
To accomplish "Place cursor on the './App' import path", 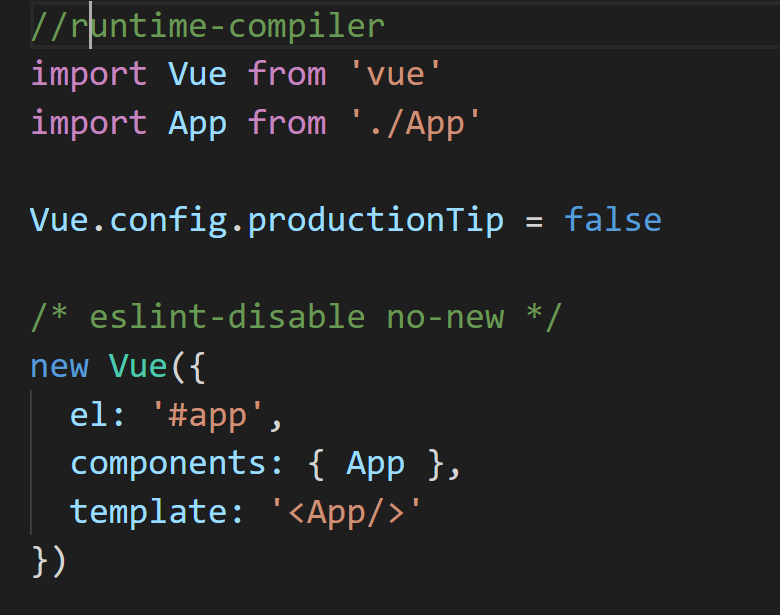I will click(x=413, y=123).
